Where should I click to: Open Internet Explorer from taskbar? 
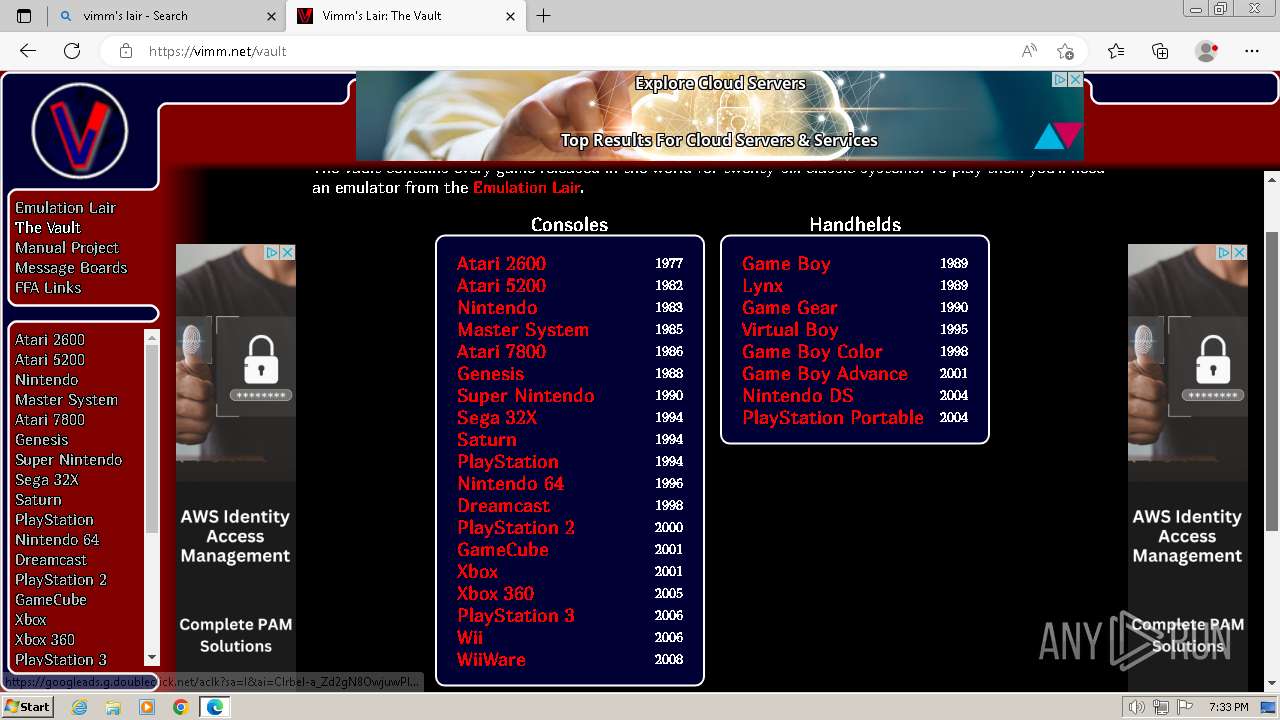click(80, 707)
